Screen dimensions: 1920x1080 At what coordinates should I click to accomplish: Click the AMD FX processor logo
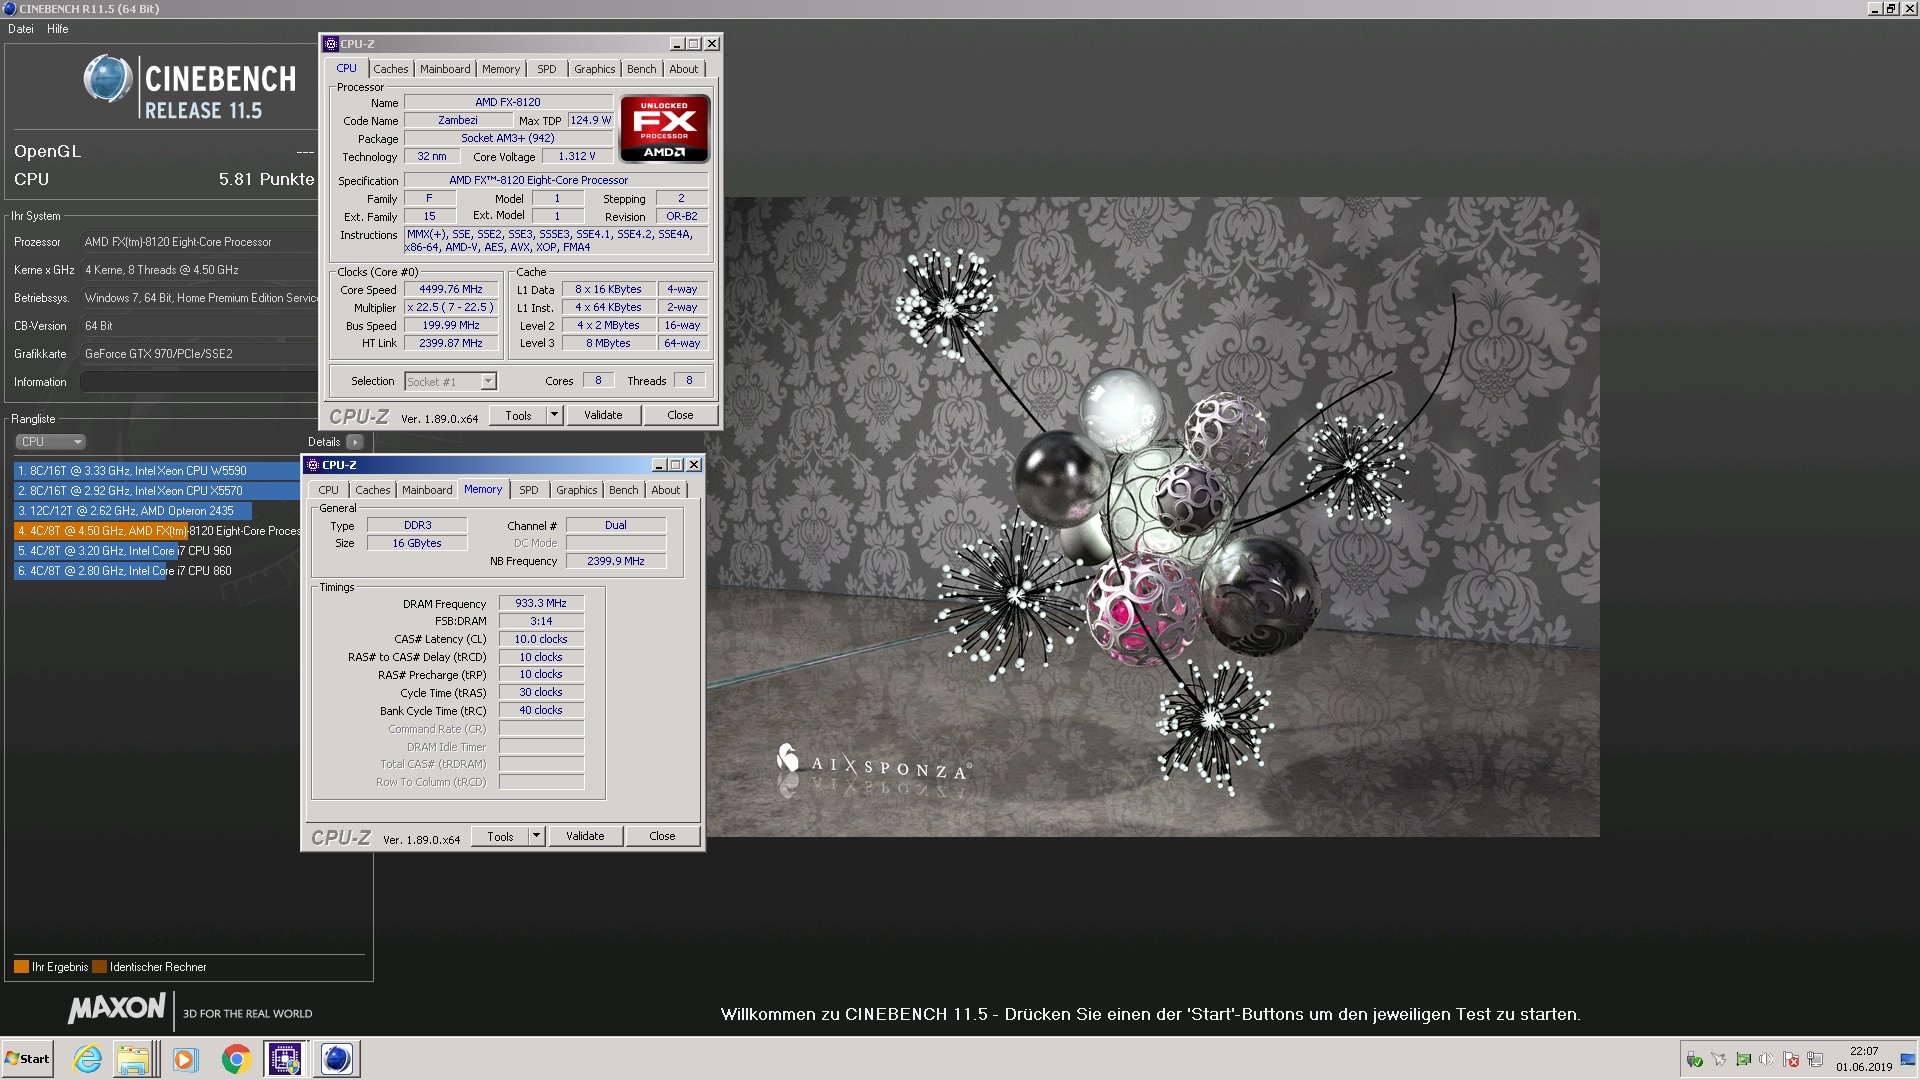click(x=664, y=129)
